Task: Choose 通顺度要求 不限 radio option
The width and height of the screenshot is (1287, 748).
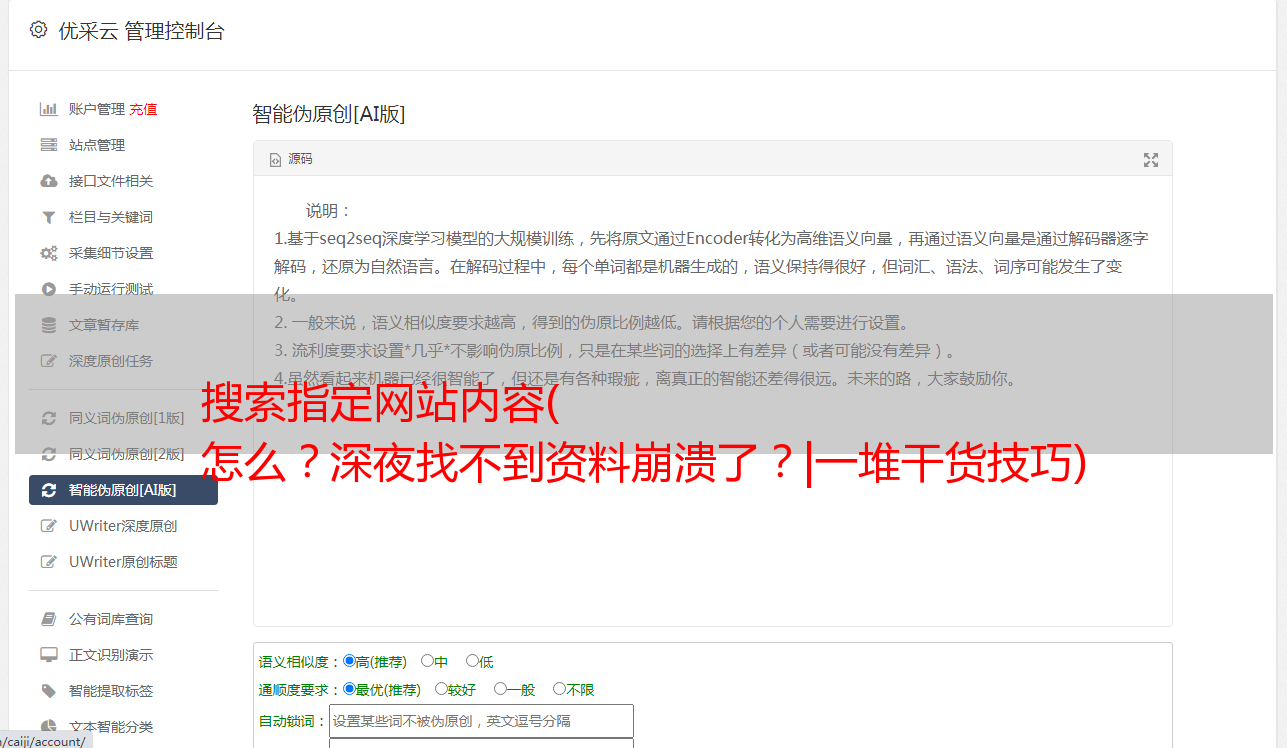Action: (x=559, y=689)
